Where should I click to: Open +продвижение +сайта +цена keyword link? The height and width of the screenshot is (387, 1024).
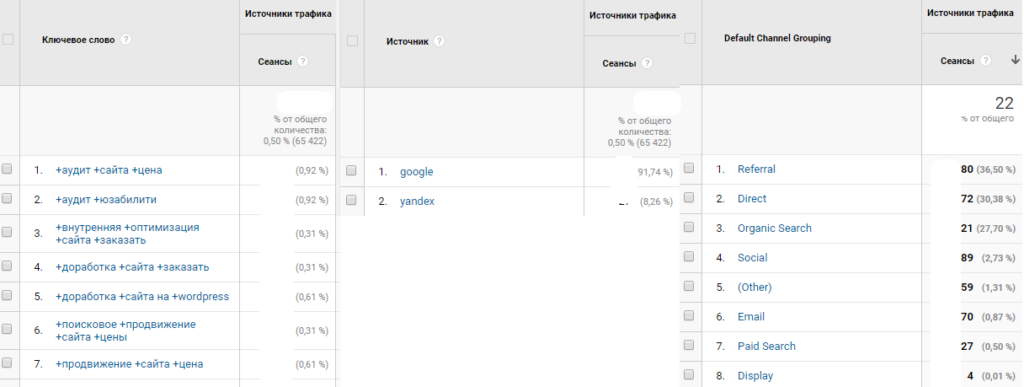pos(129,364)
